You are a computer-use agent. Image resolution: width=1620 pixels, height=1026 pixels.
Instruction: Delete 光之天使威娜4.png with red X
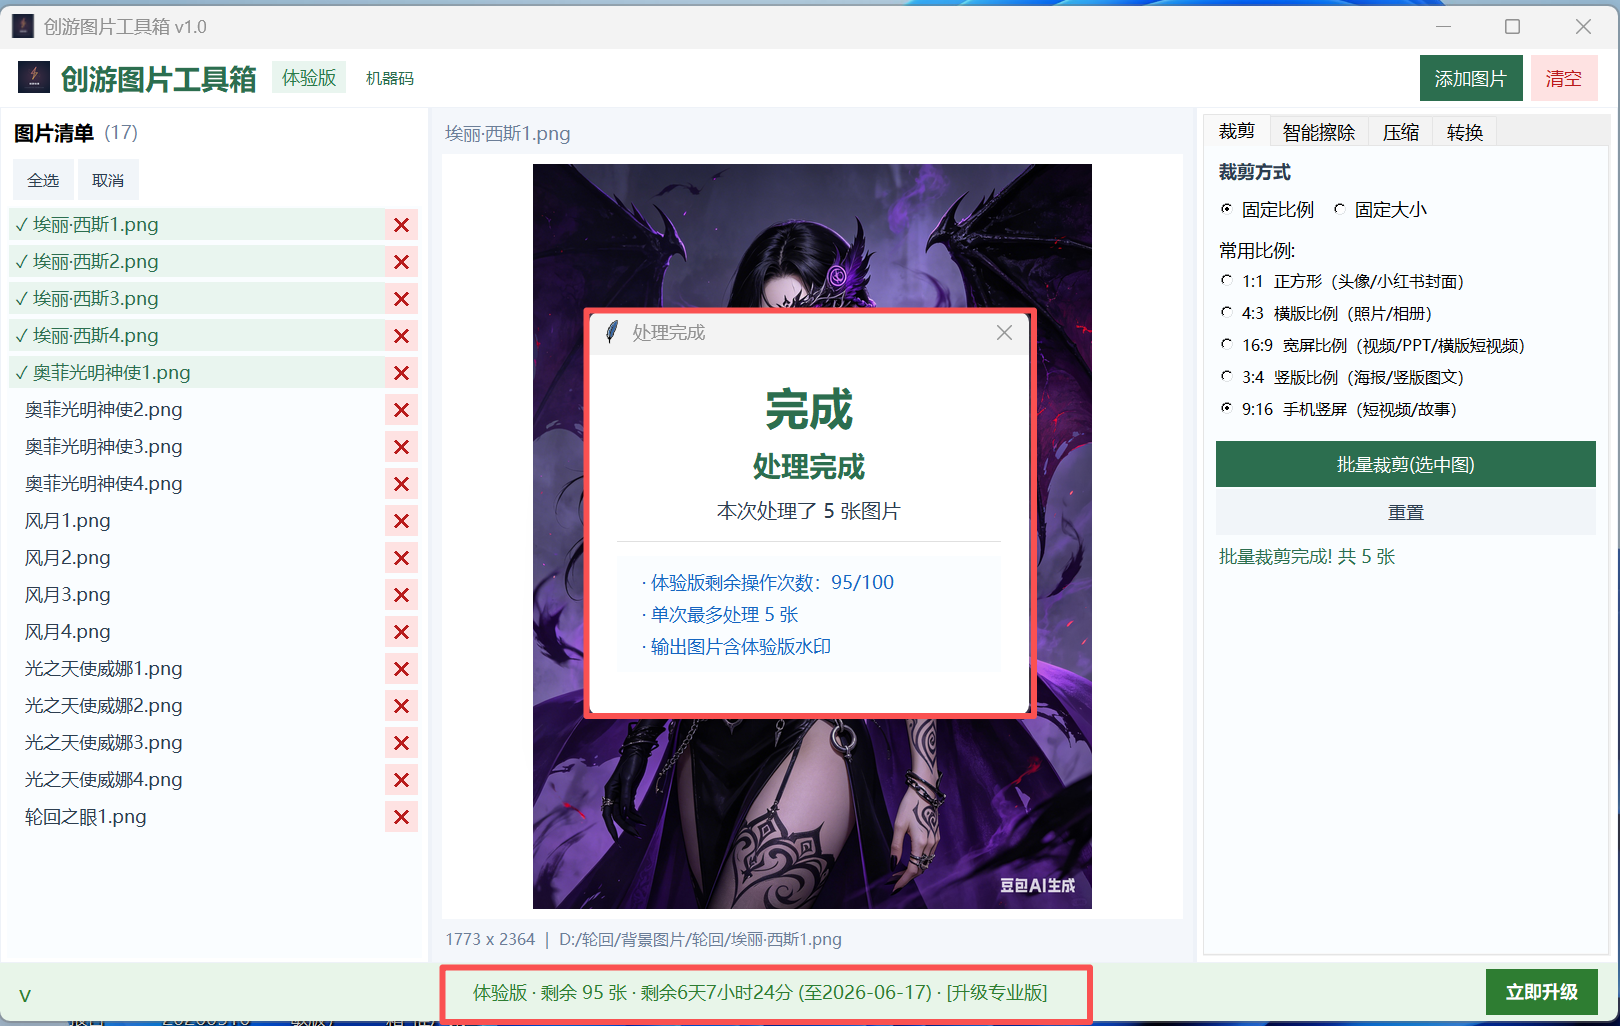click(401, 780)
